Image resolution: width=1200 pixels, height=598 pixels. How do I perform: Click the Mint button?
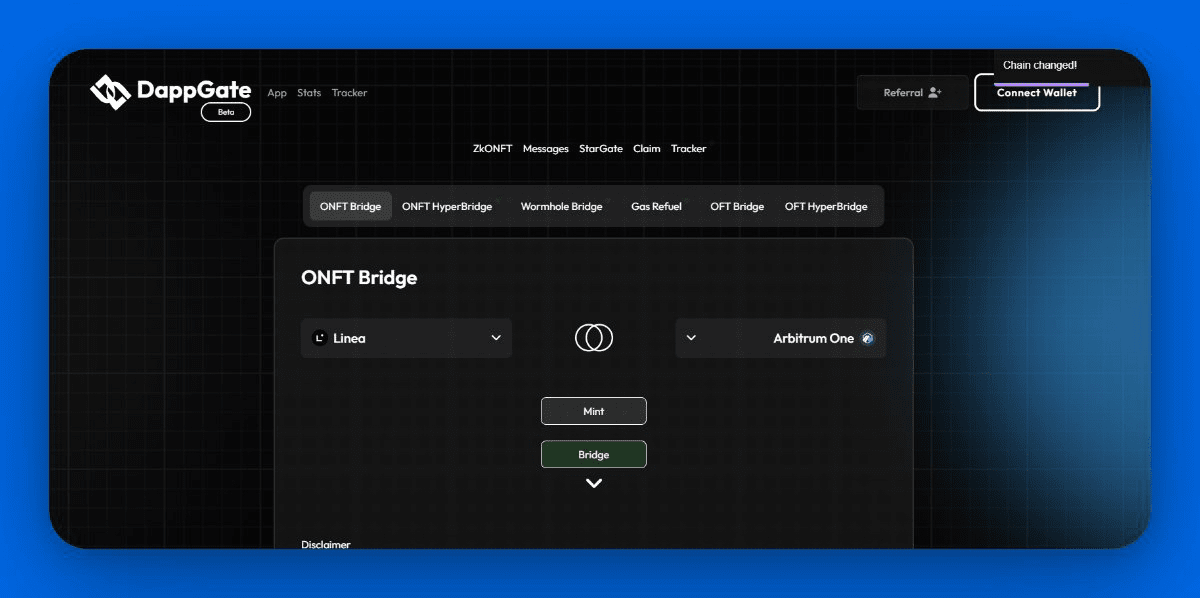pyautogui.click(x=594, y=411)
